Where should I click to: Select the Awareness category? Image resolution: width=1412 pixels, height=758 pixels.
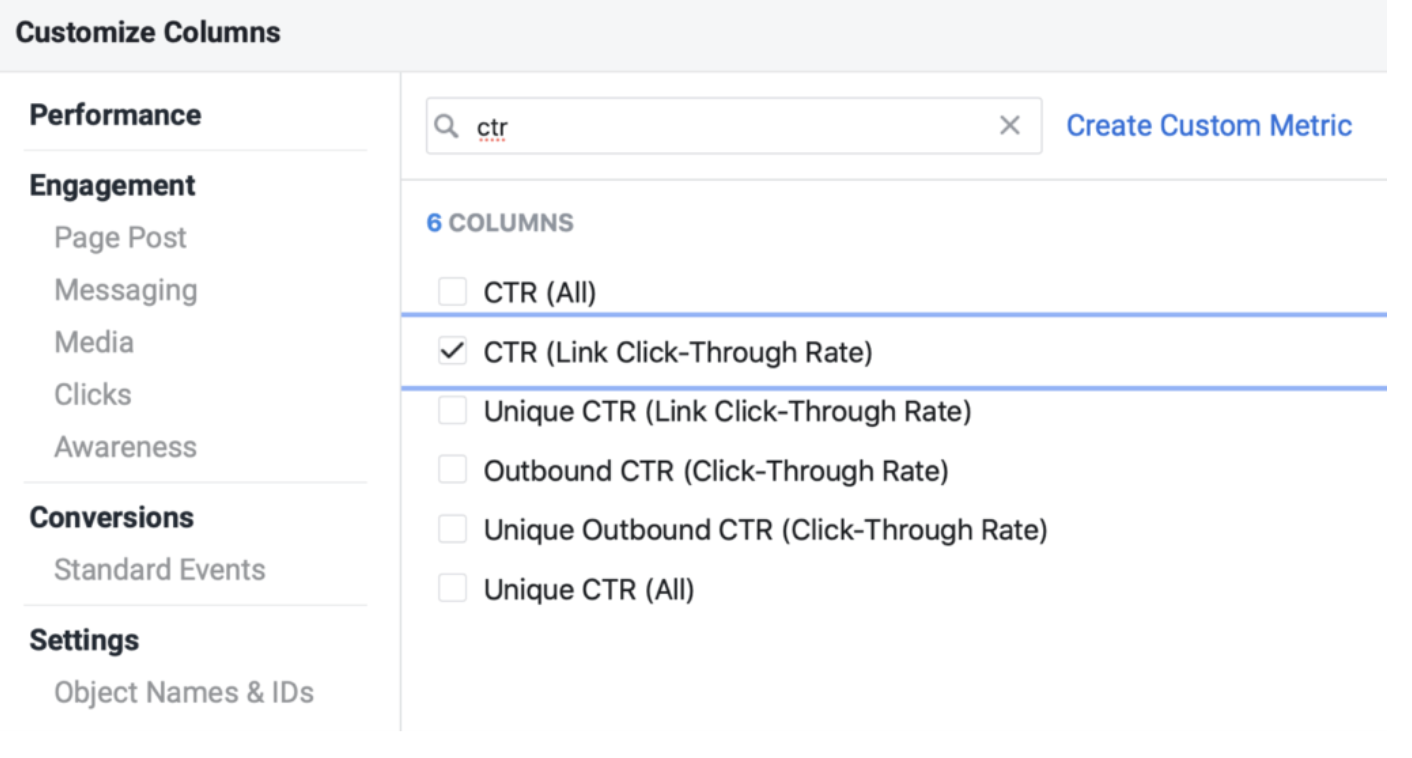(x=126, y=447)
